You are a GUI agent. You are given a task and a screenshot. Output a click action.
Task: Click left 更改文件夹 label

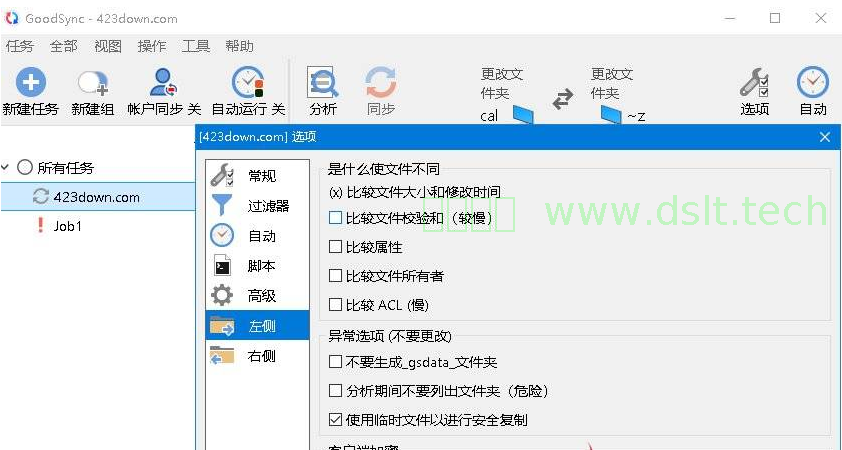(x=502, y=83)
